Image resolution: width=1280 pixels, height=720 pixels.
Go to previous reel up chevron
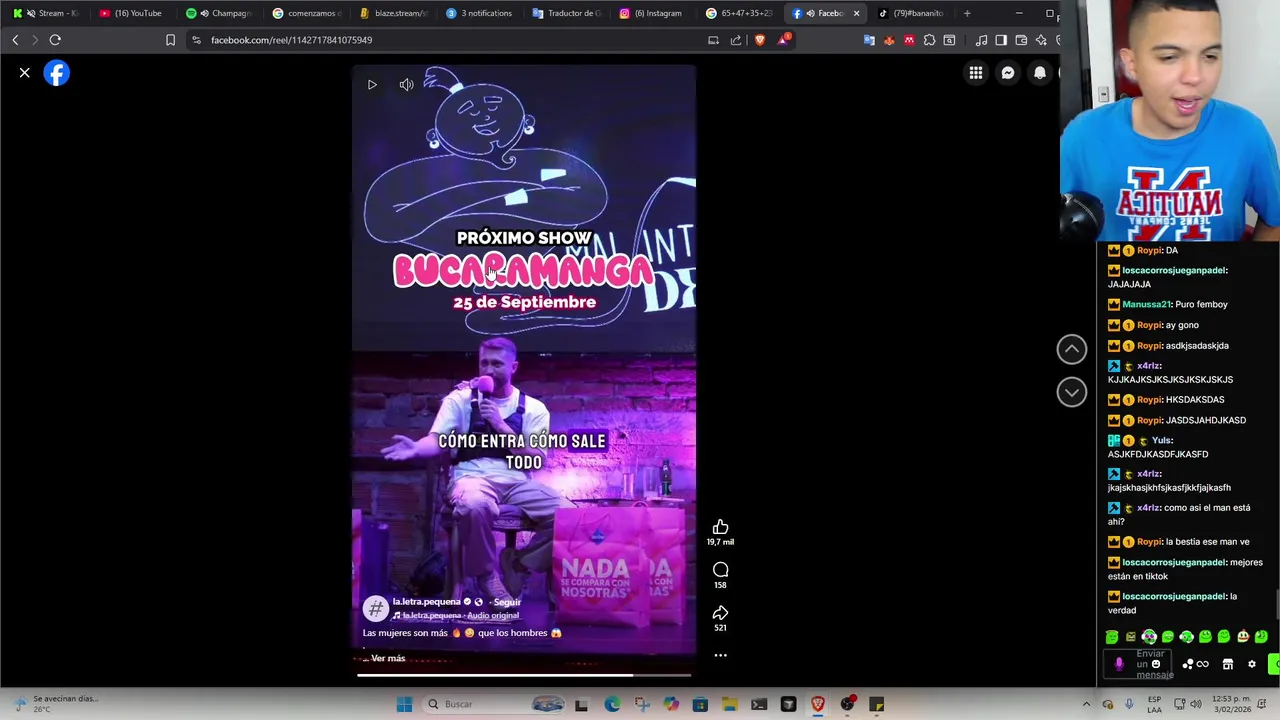click(1072, 349)
